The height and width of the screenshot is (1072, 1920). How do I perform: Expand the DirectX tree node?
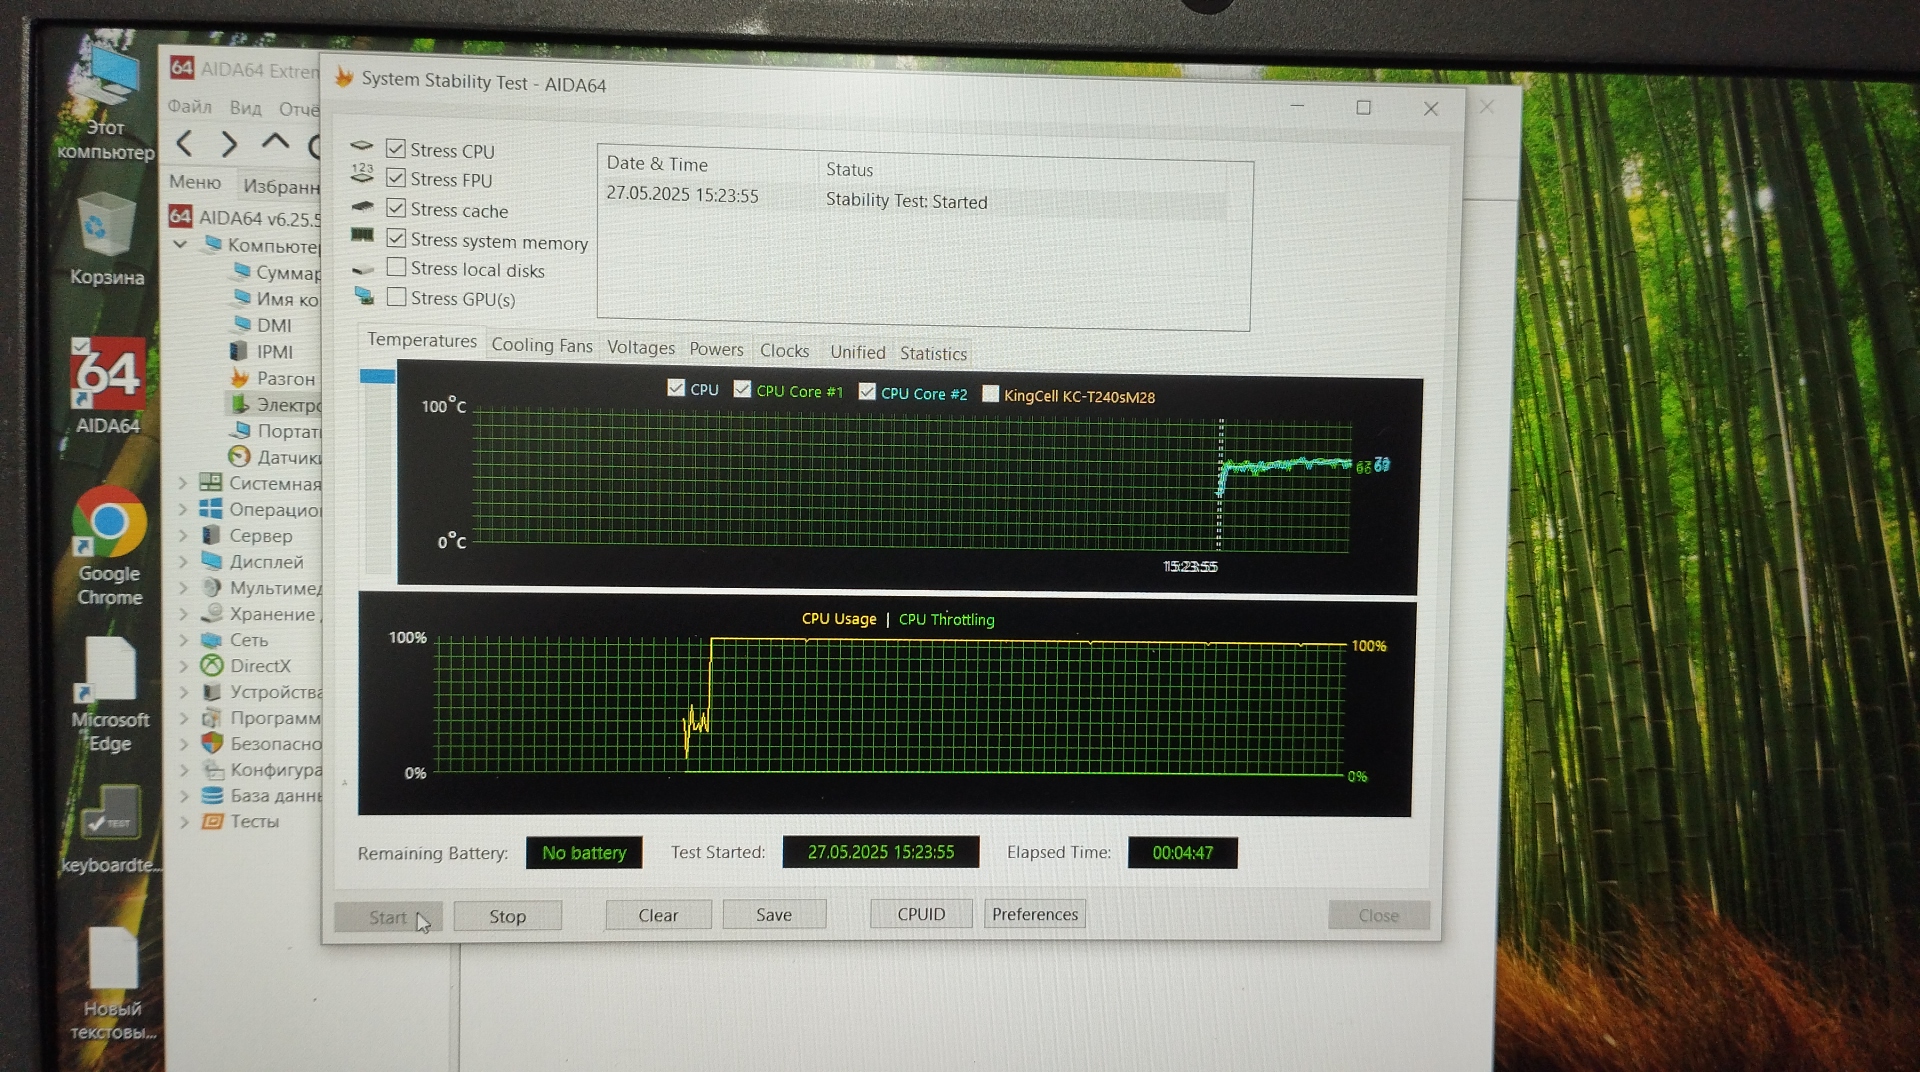183,666
